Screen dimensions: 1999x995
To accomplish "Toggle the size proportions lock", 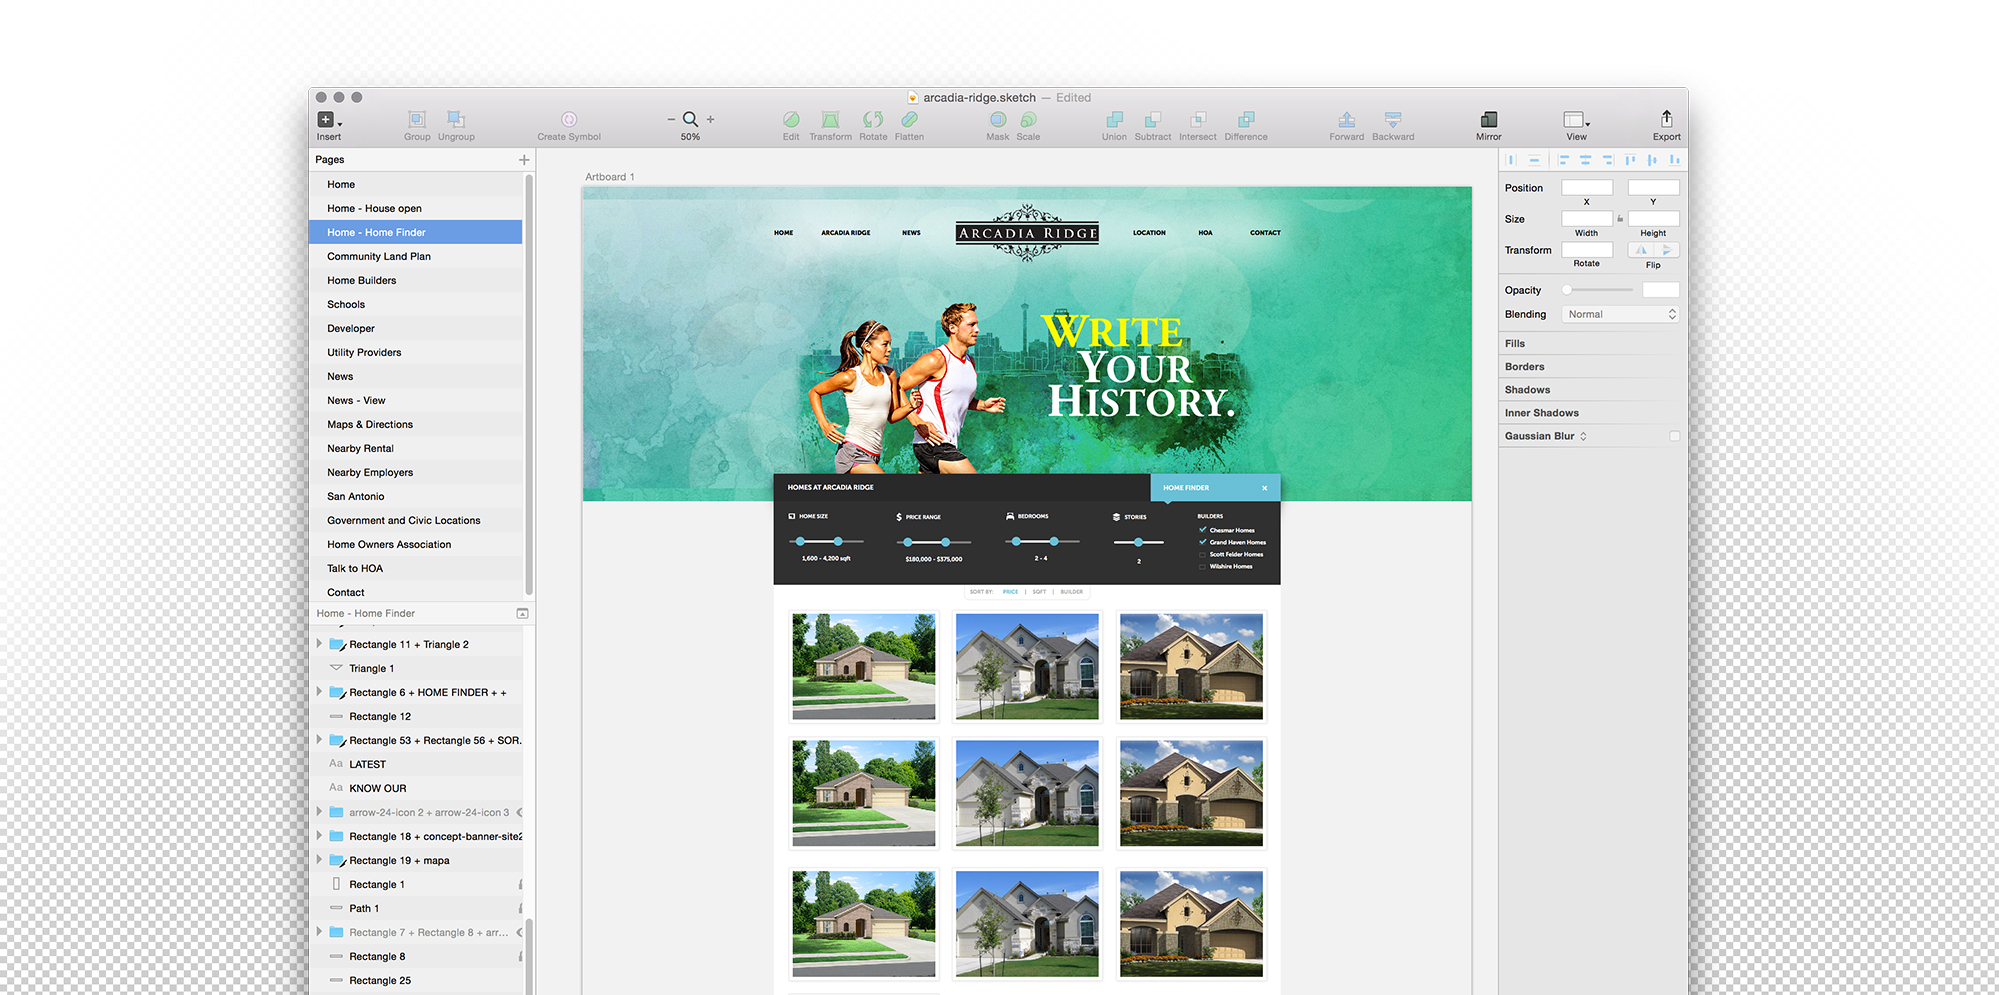I will (1620, 219).
